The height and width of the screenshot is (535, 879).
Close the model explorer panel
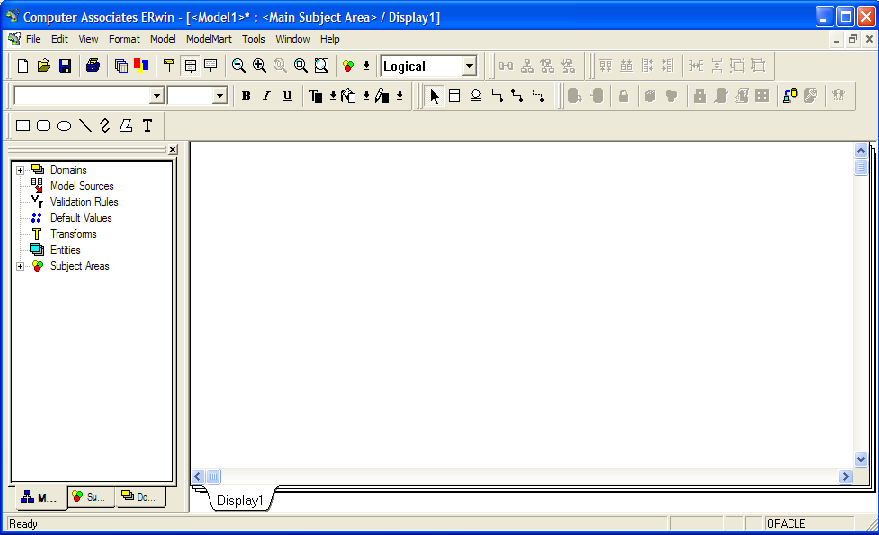173,149
